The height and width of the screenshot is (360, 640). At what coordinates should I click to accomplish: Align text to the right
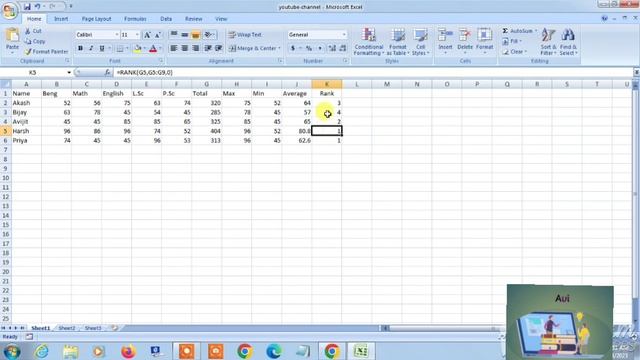pos(196,48)
